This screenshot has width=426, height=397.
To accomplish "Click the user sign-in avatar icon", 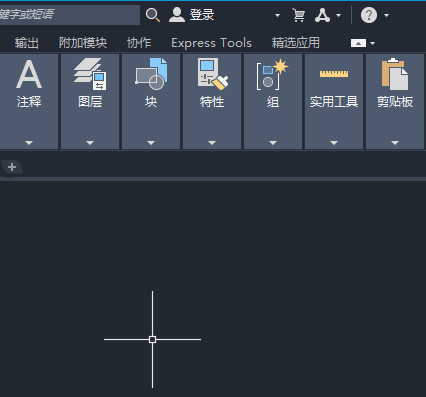I will pos(177,15).
